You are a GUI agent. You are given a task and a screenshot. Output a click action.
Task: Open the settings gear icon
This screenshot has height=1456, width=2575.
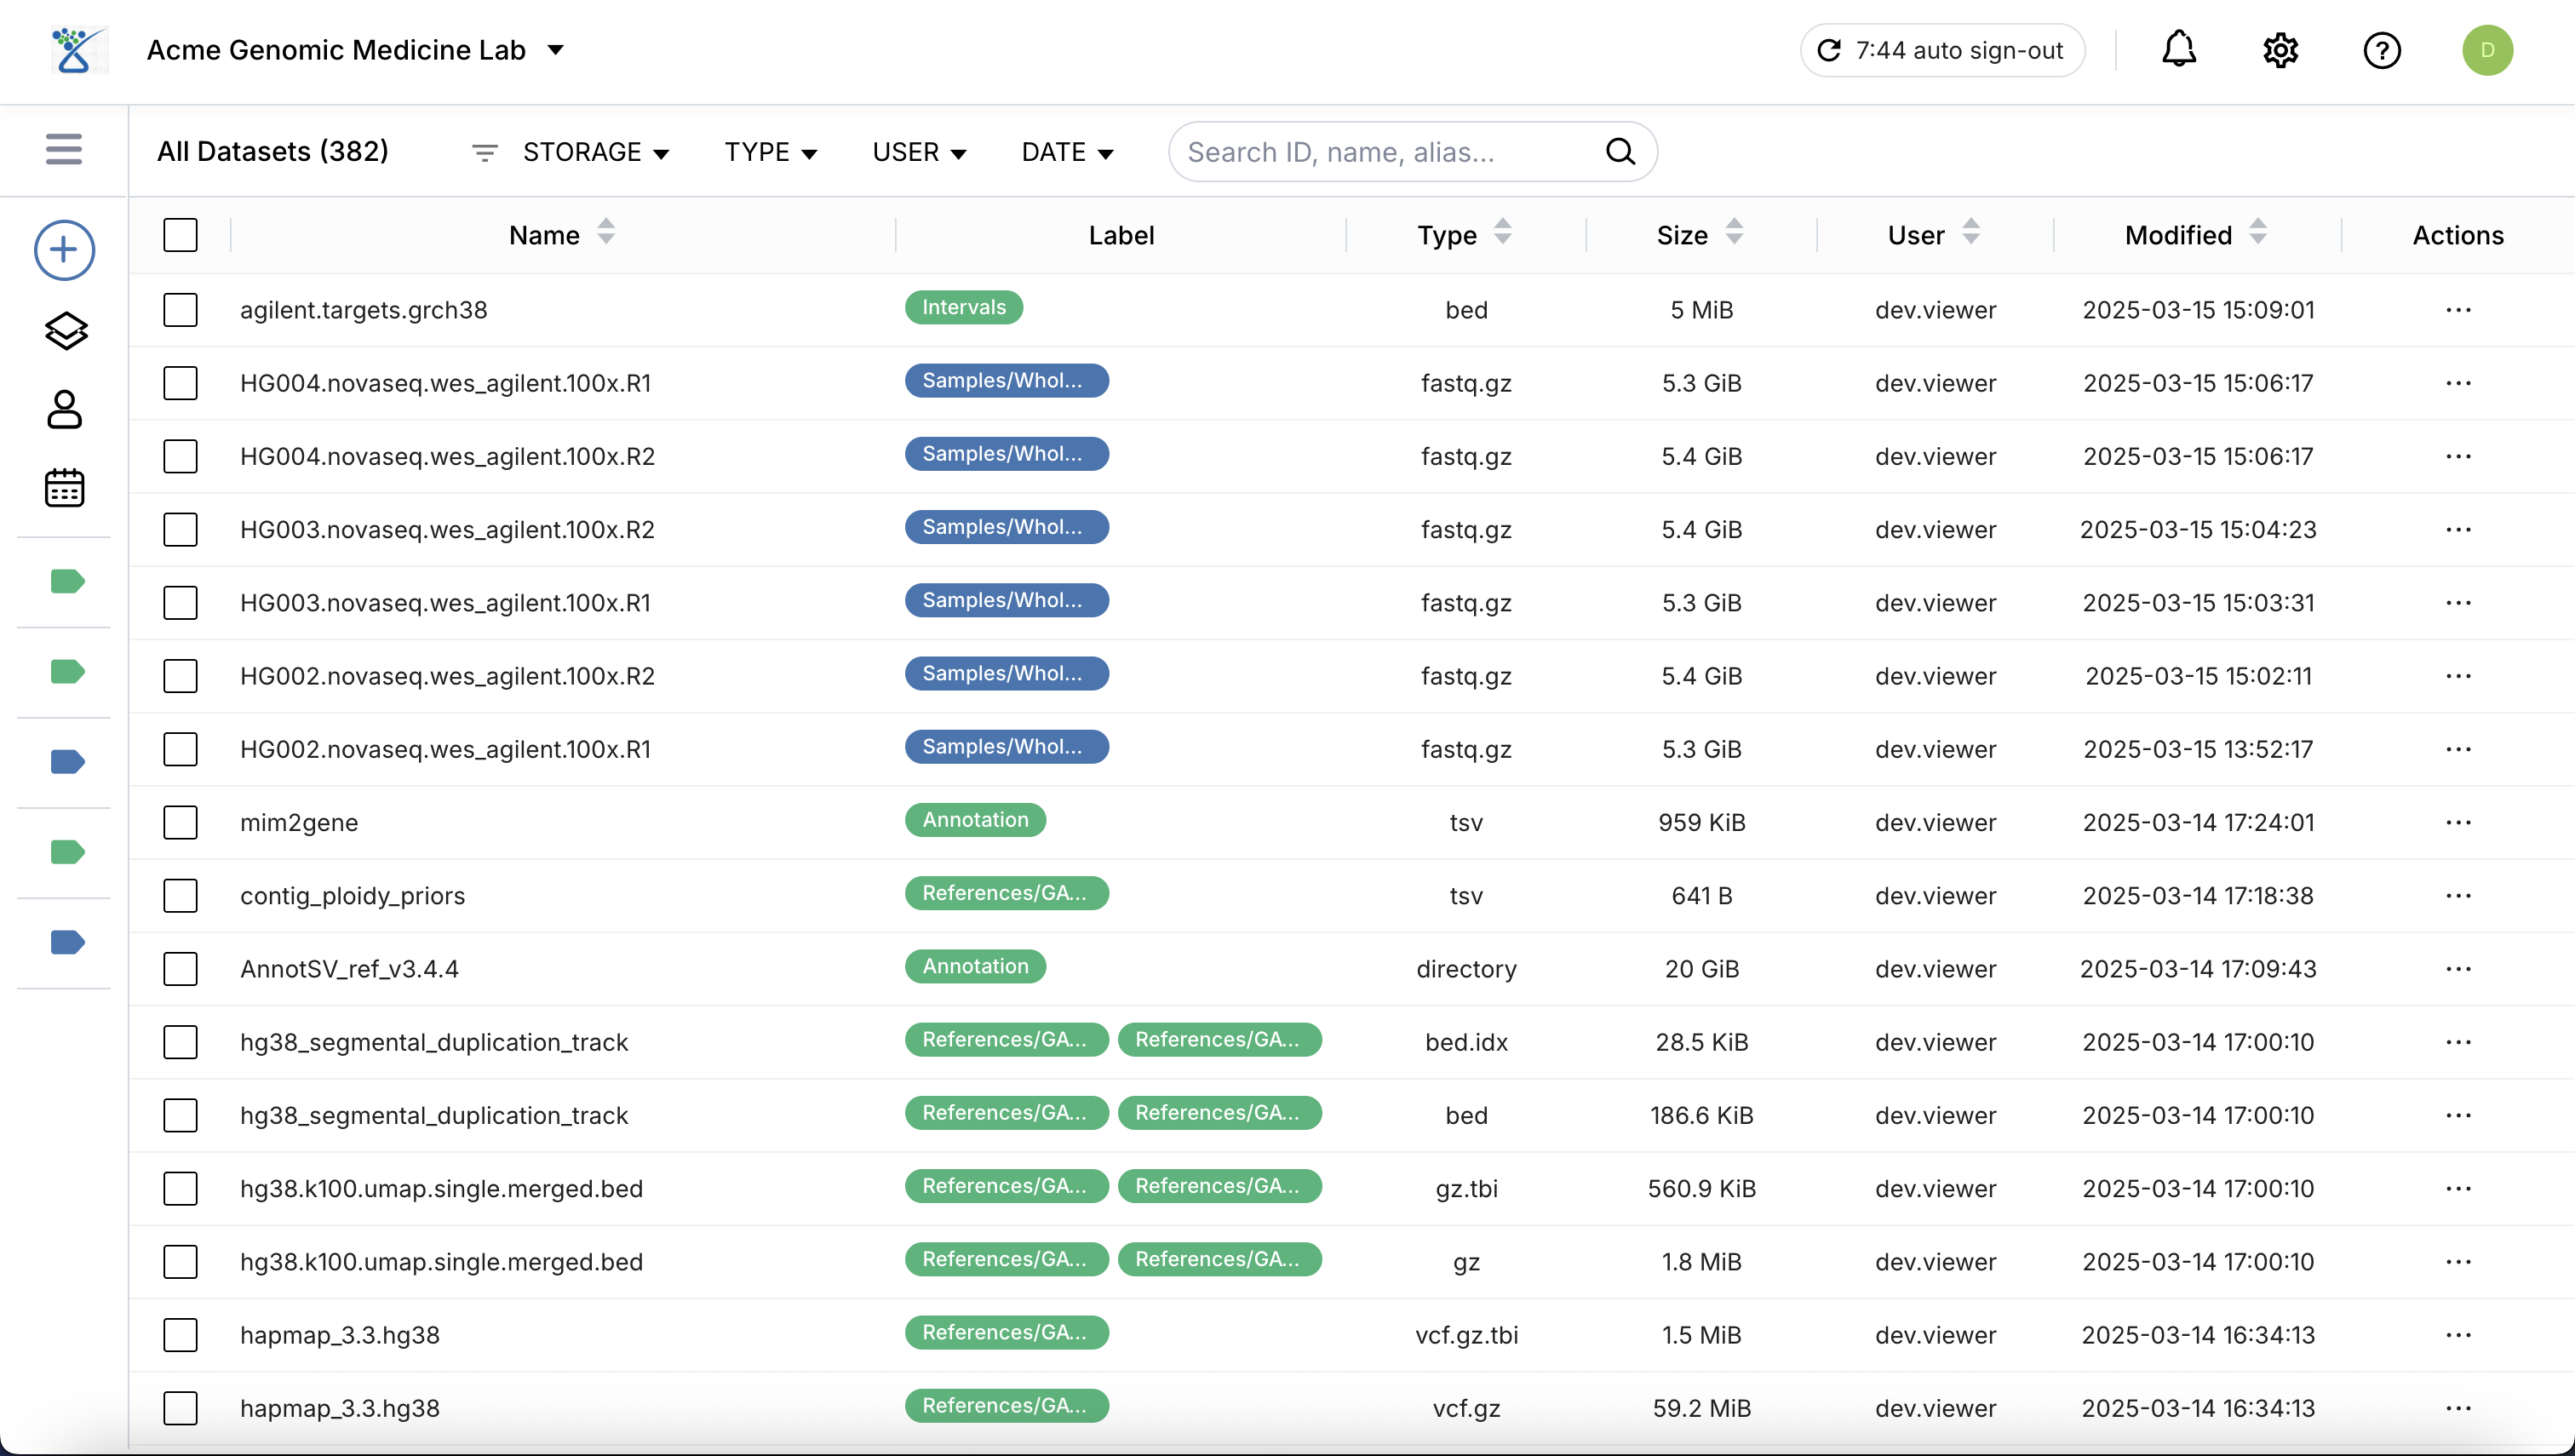[2280, 50]
